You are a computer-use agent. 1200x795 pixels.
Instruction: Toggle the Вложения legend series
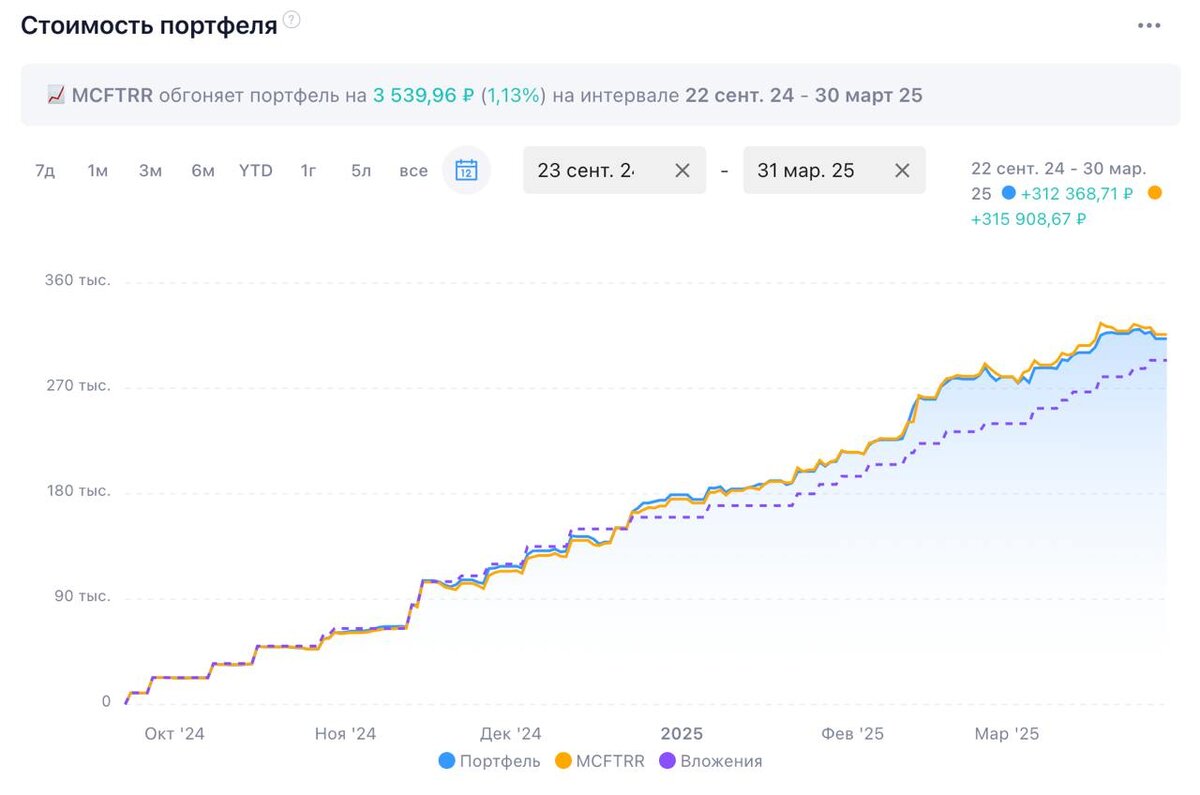point(710,761)
